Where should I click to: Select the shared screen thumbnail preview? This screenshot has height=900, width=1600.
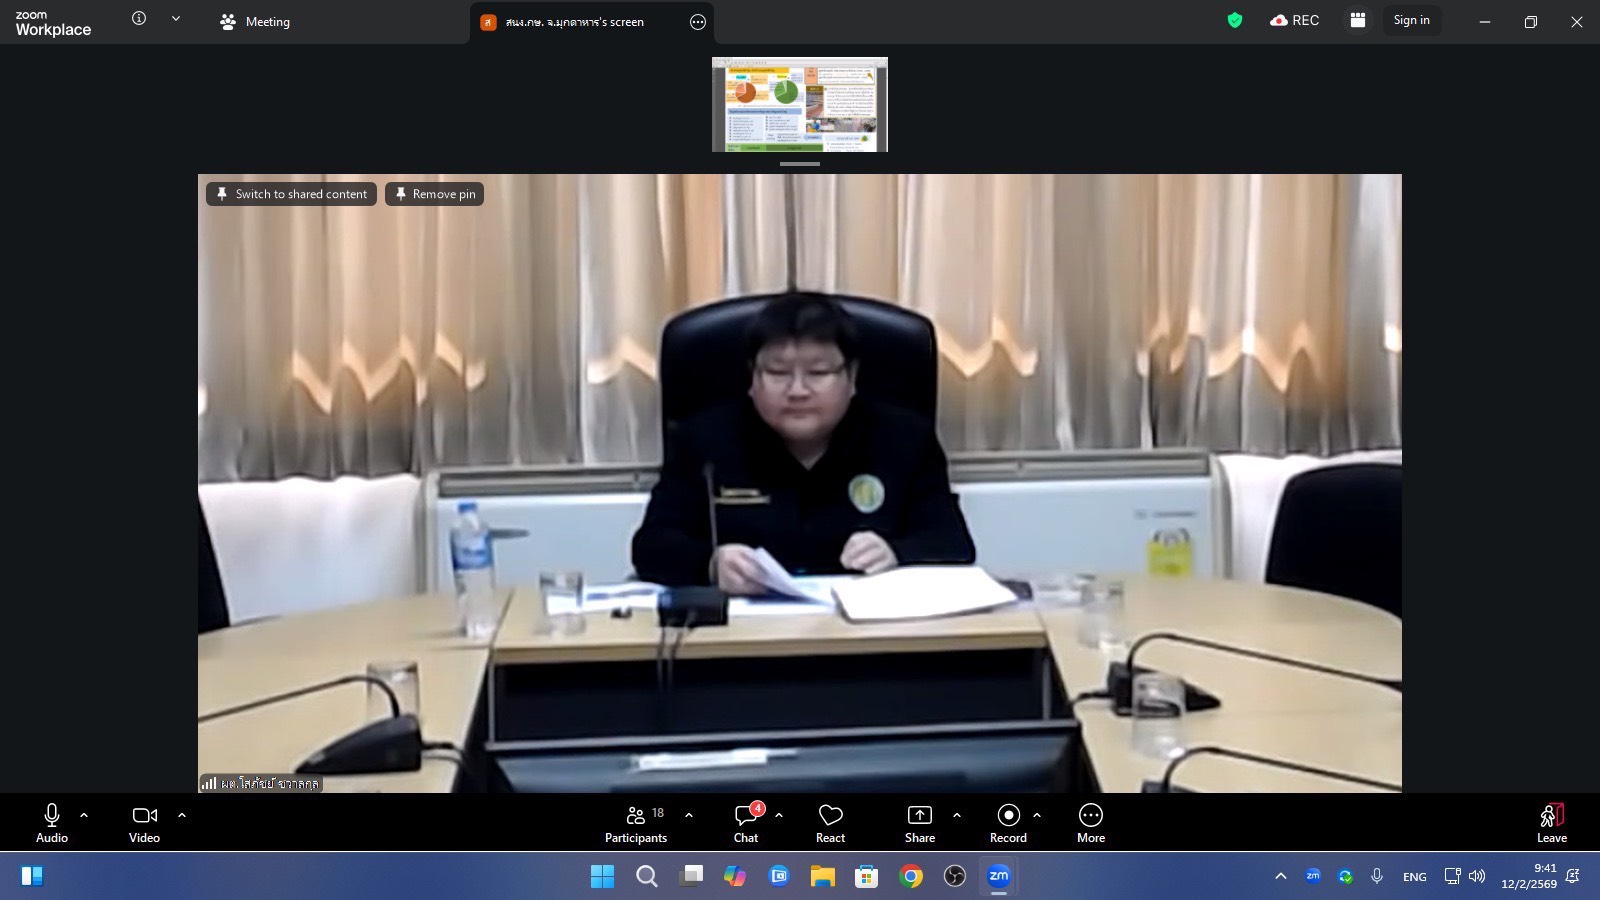799,105
